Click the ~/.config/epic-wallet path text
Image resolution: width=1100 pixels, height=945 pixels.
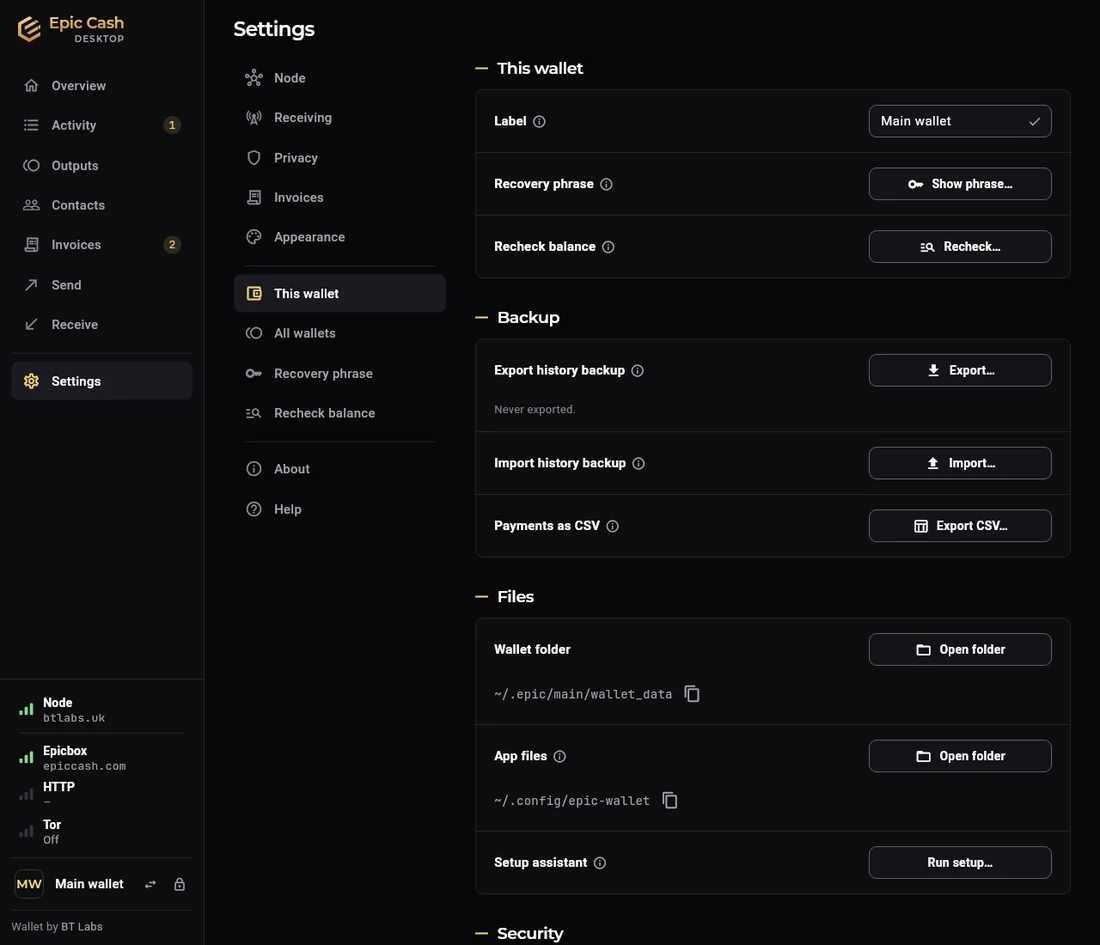click(572, 800)
